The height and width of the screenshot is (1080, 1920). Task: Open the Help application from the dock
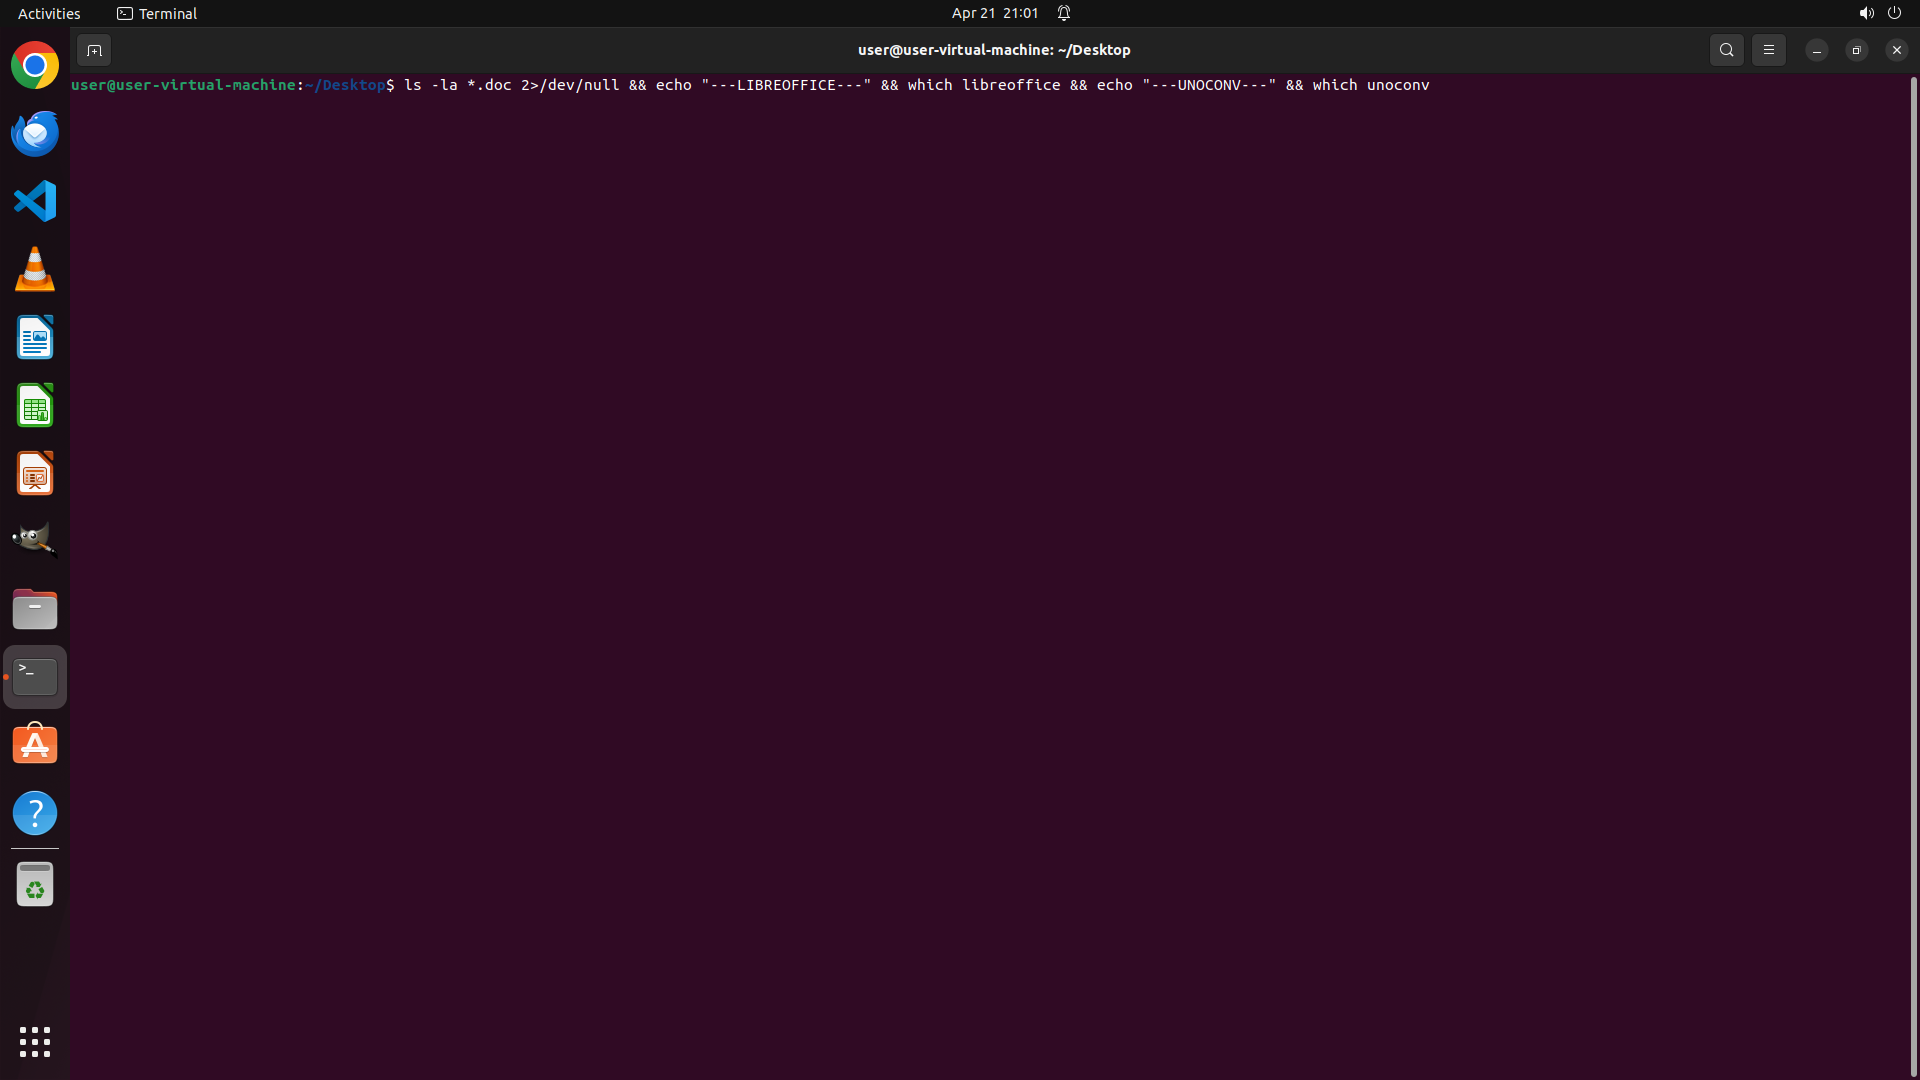pyautogui.click(x=35, y=813)
